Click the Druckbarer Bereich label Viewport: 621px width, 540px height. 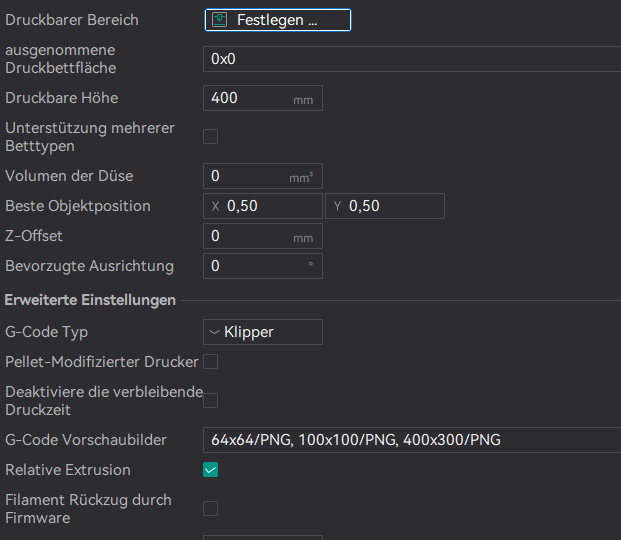tap(72, 20)
